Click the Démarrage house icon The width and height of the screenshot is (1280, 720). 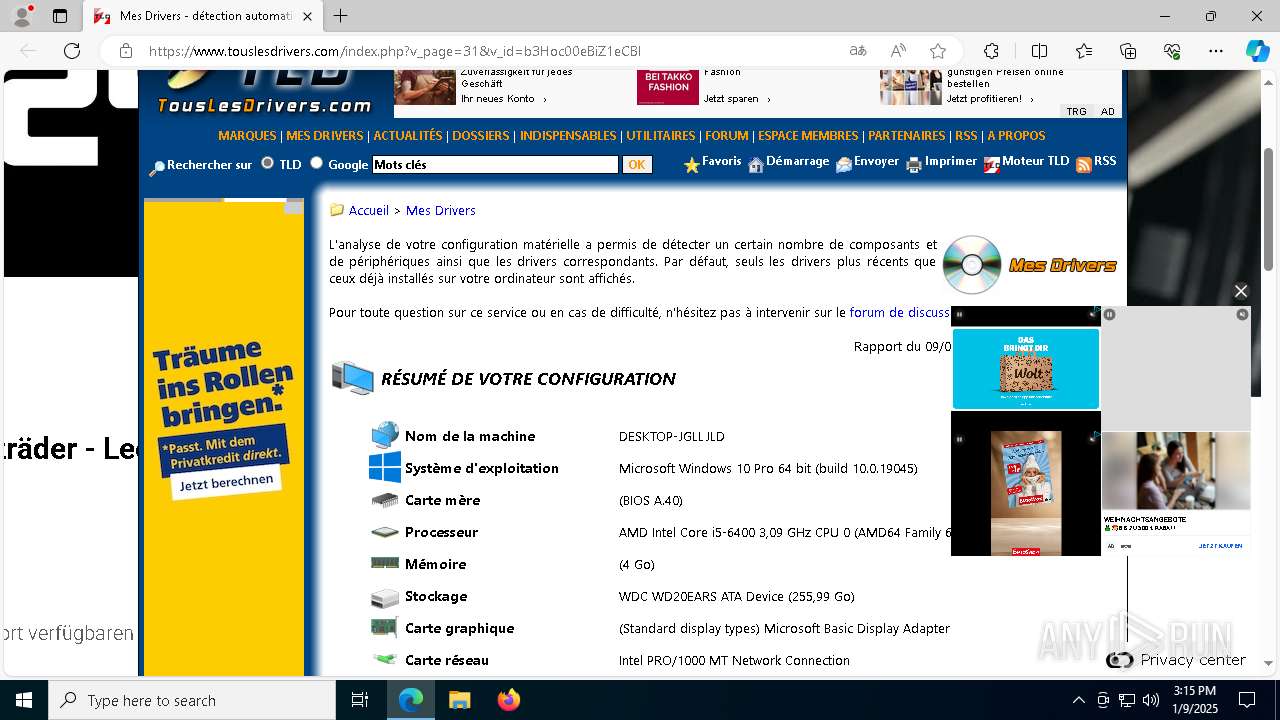(756, 164)
